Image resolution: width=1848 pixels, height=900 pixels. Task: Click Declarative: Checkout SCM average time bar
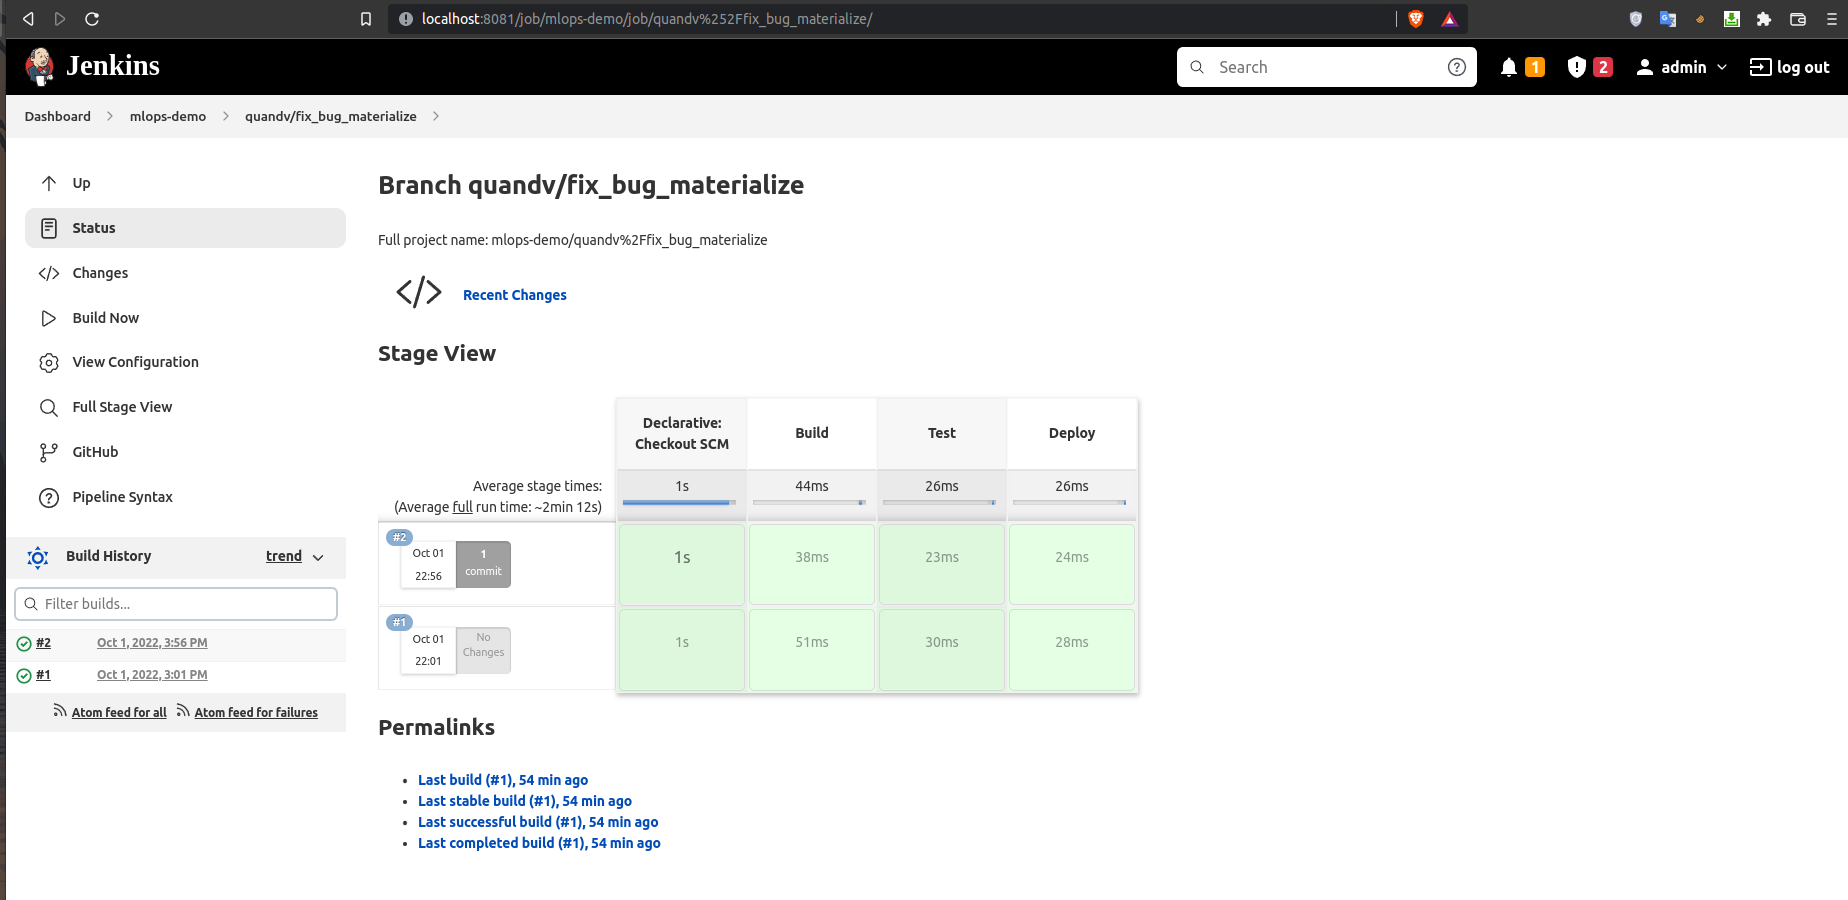tap(680, 502)
